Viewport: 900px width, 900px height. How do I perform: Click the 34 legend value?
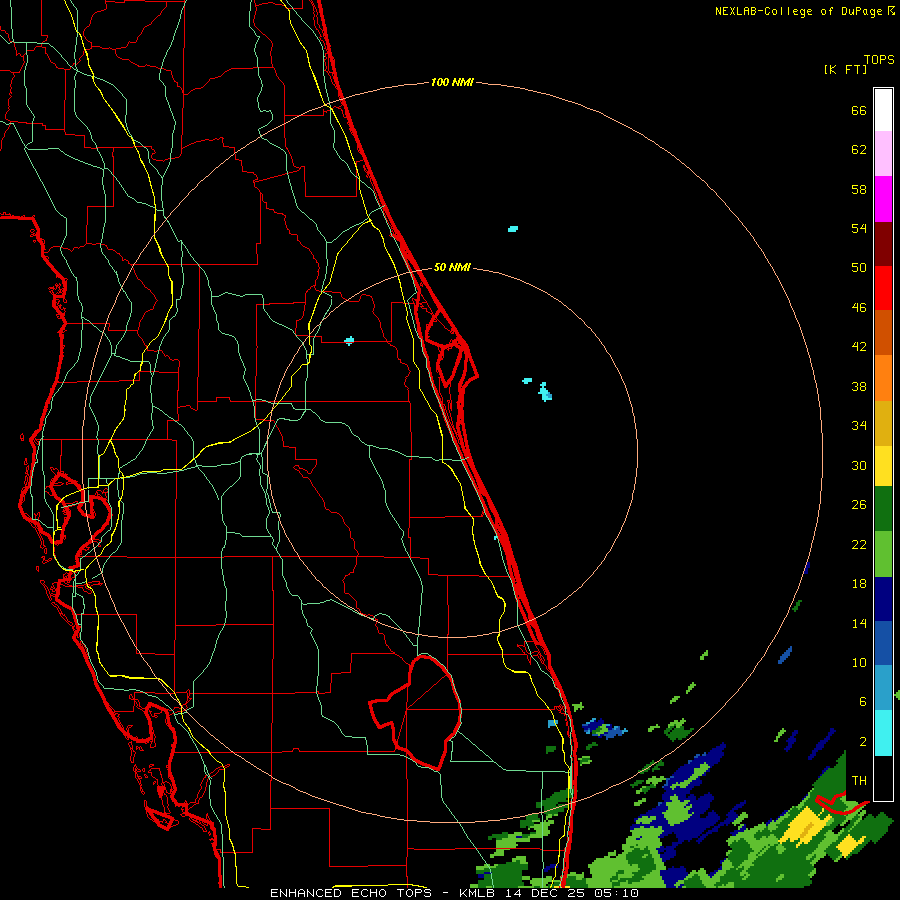859,426
